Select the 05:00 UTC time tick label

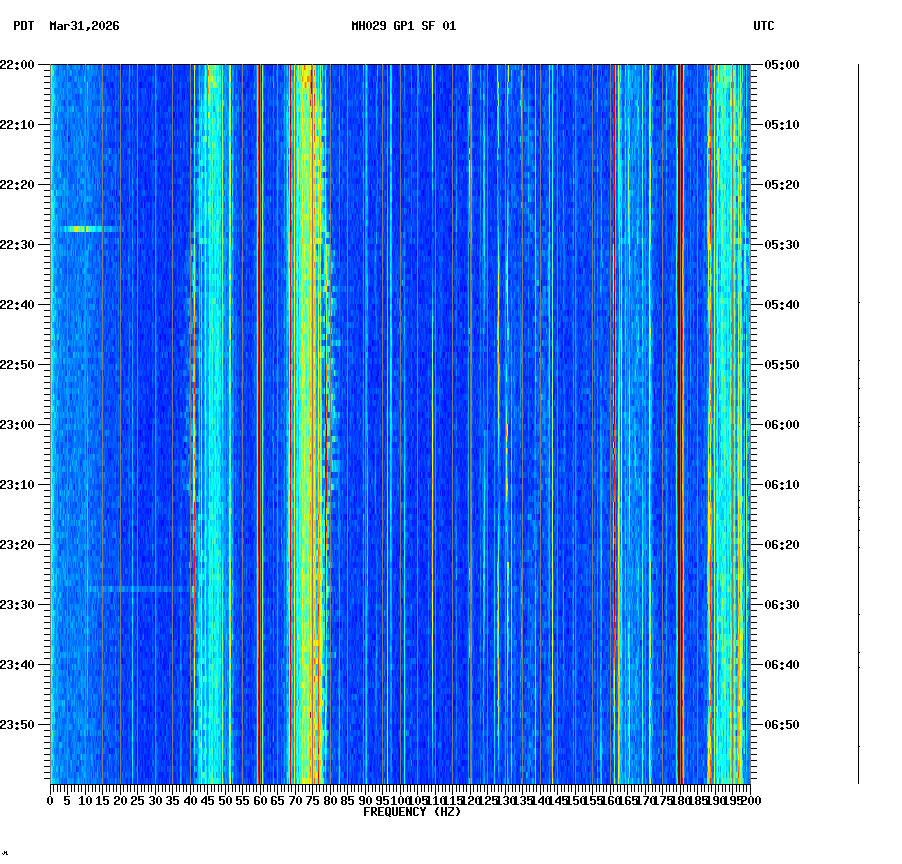[x=783, y=66]
